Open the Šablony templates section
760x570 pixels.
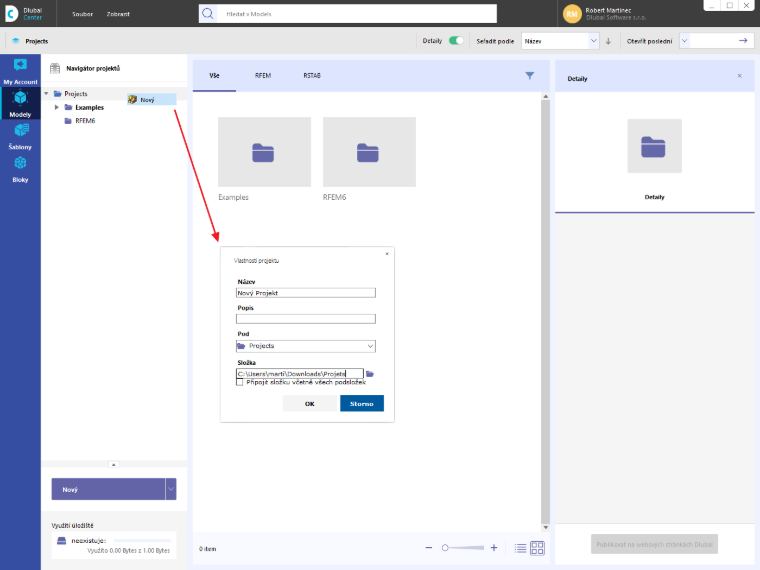click(20, 136)
